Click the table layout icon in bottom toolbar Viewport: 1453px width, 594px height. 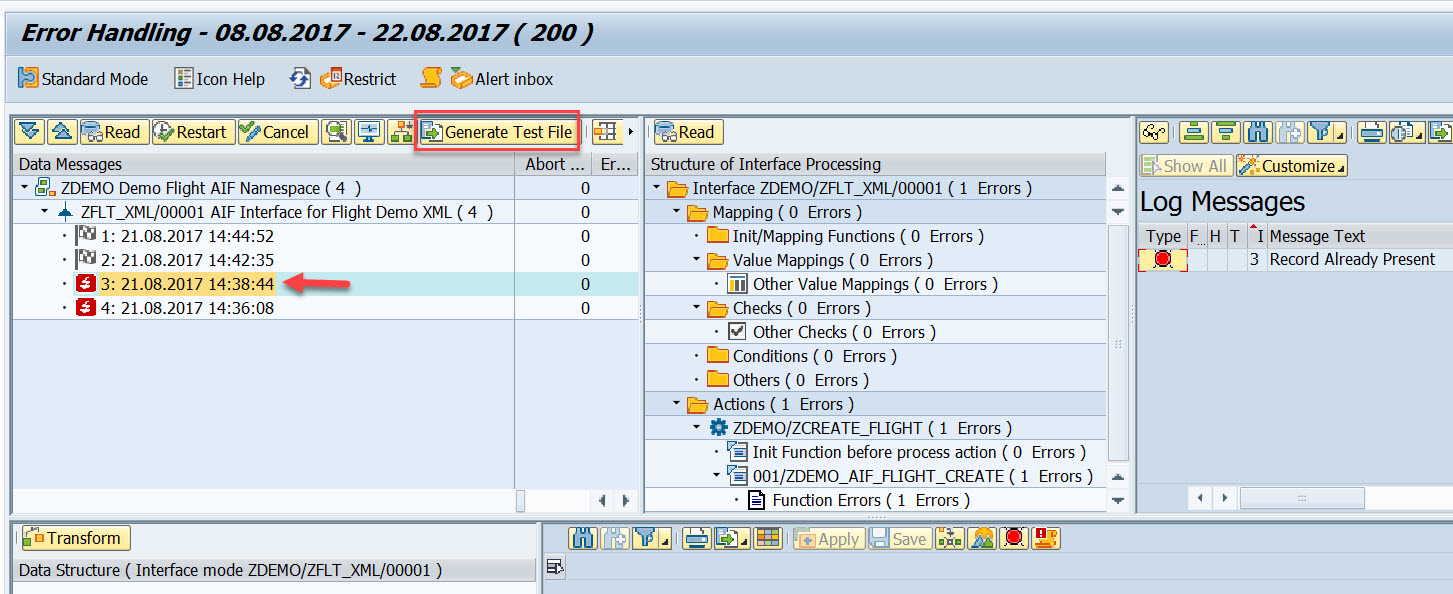coord(768,538)
